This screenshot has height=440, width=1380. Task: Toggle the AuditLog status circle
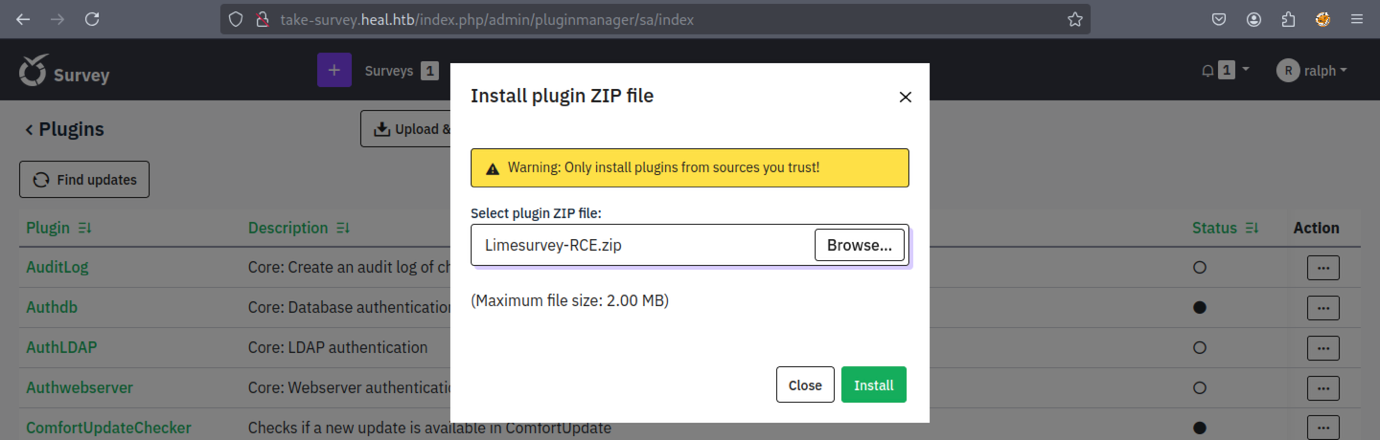[1200, 268]
